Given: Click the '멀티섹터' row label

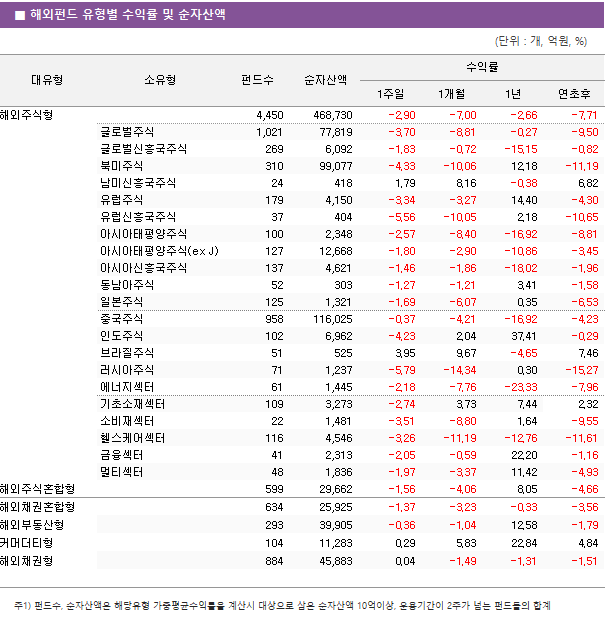Looking at the screenshot, I should (121, 472).
